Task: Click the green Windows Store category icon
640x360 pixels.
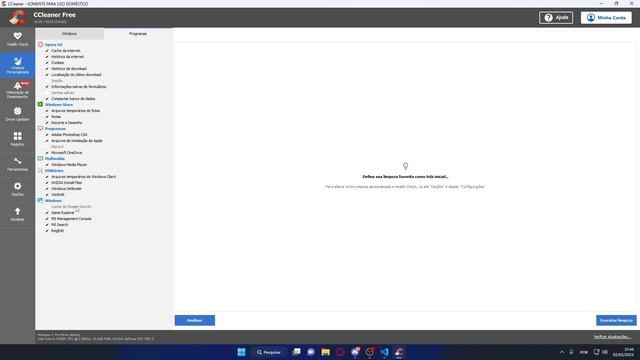Action: pos(40,104)
